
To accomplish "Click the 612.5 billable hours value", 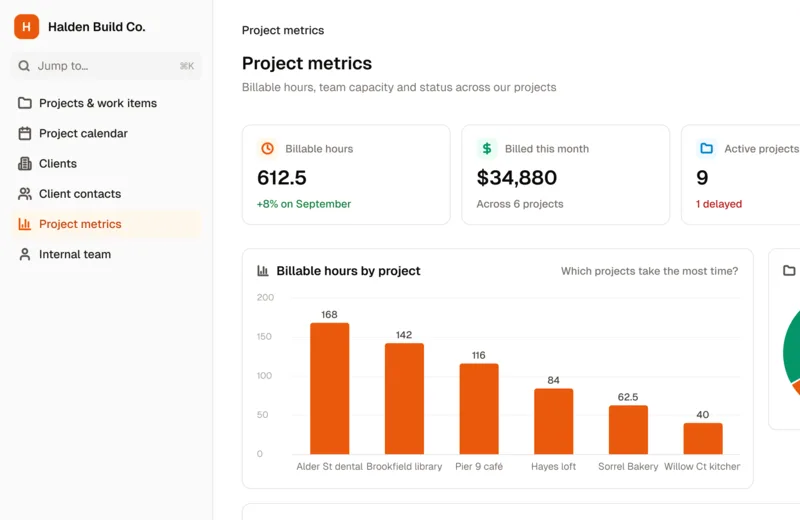I will tap(282, 178).
